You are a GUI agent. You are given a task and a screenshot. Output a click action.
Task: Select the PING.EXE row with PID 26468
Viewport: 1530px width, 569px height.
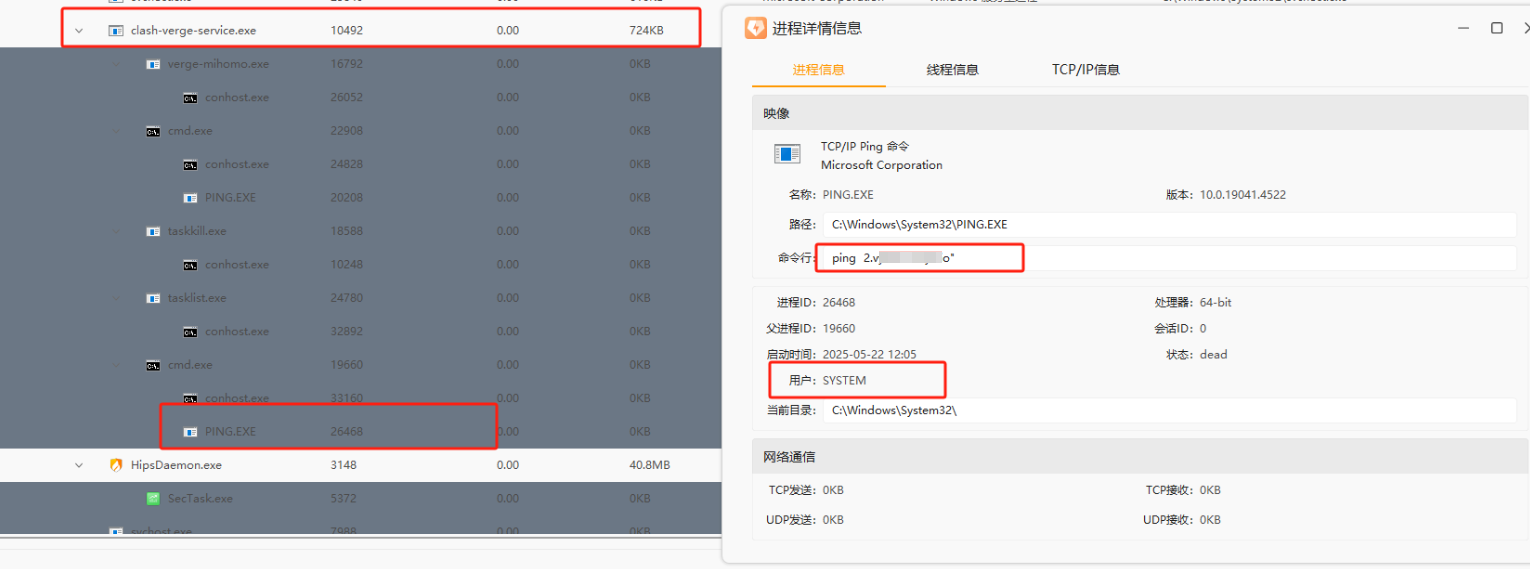(x=360, y=432)
